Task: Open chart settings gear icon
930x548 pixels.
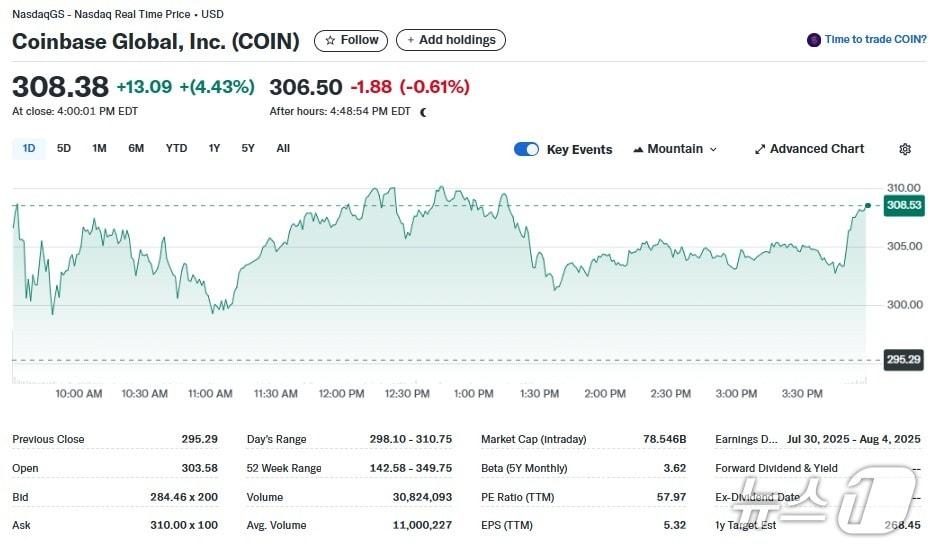Action: tap(905, 149)
